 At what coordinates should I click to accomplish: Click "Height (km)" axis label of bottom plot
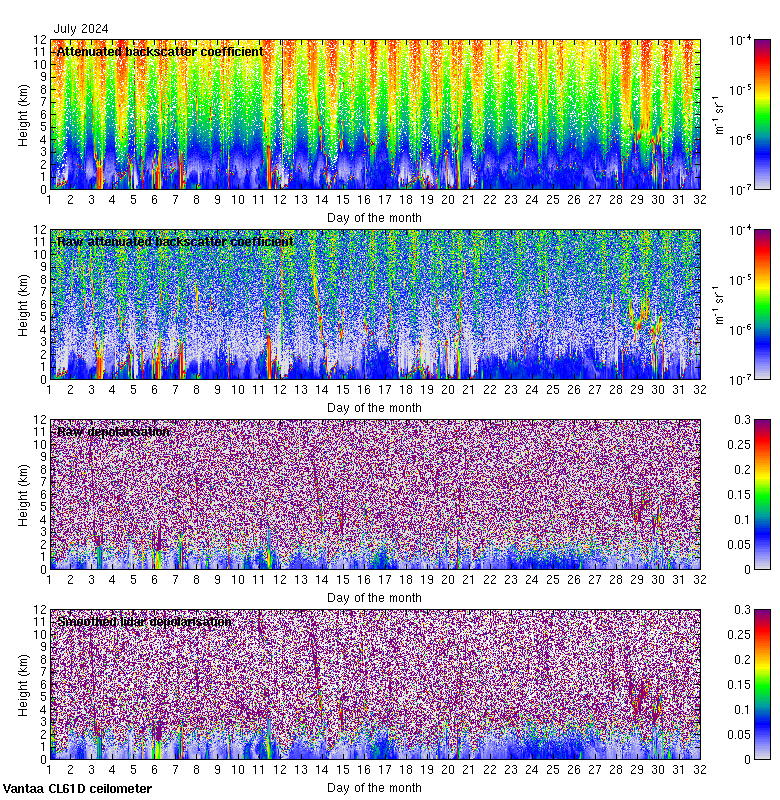click(24, 684)
